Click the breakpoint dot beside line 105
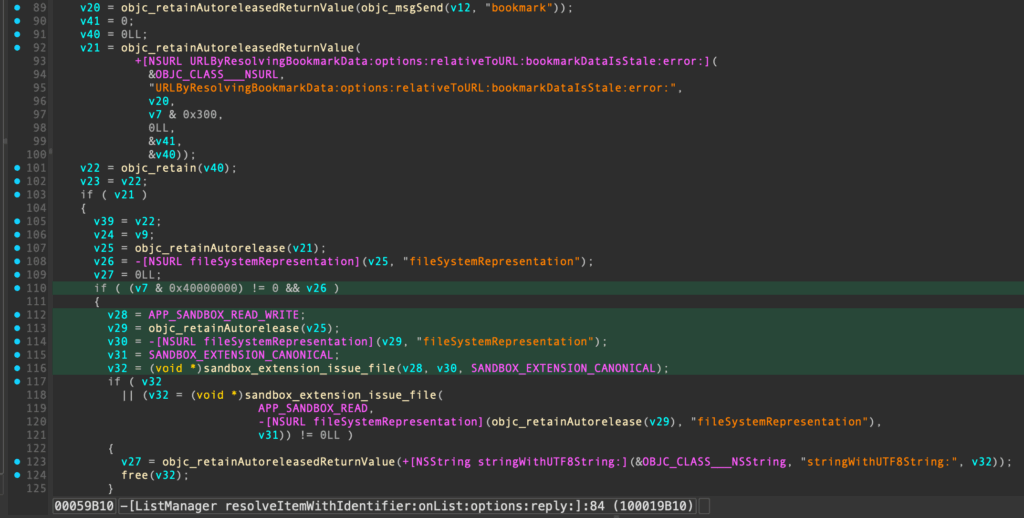The height and width of the screenshot is (518, 1024). pyautogui.click(x=18, y=221)
